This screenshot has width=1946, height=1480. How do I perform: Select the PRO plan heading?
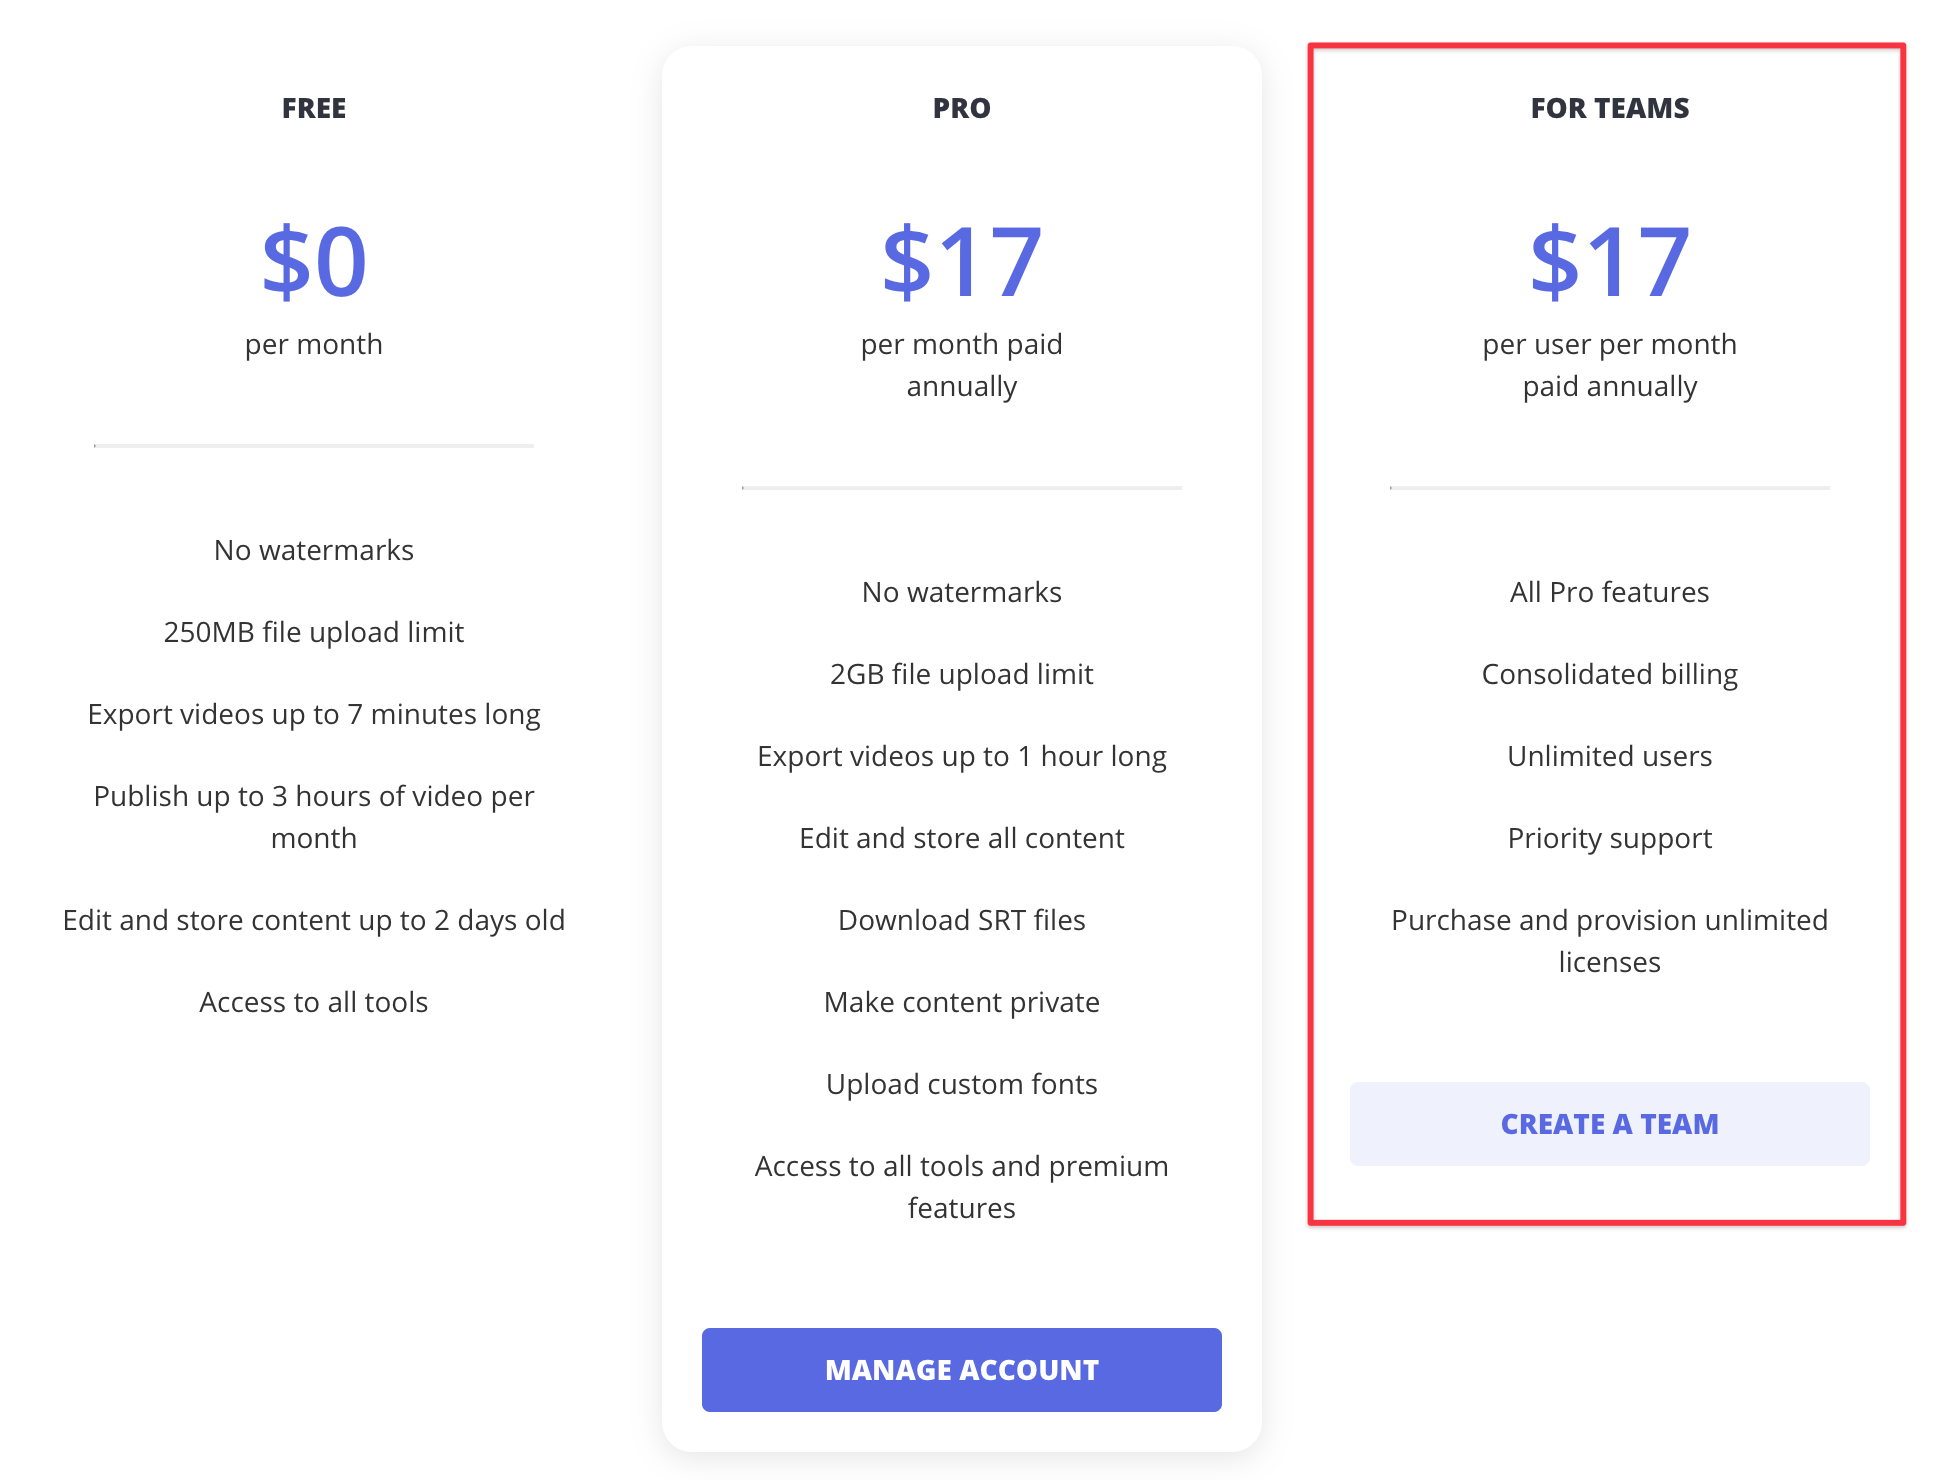[961, 108]
